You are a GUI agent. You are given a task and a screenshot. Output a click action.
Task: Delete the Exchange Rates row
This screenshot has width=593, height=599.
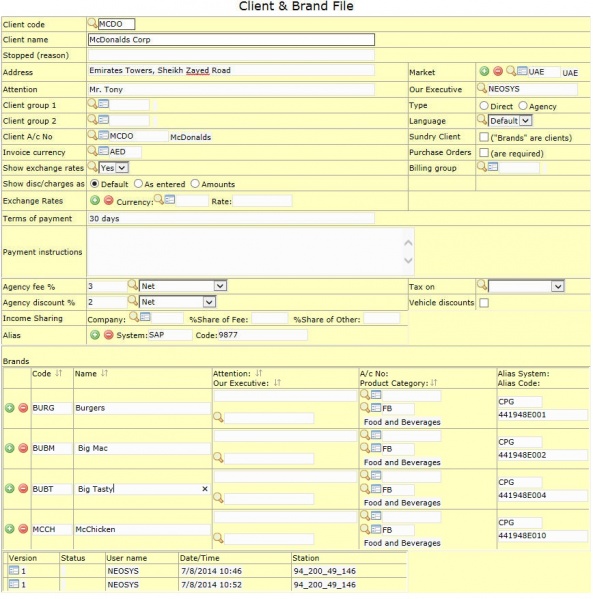click(x=109, y=200)
